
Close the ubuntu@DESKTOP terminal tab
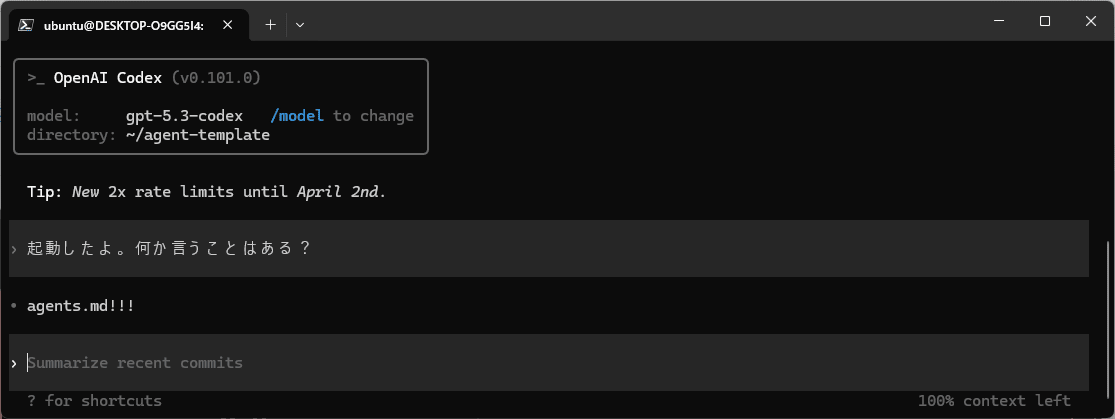(232, 25)
